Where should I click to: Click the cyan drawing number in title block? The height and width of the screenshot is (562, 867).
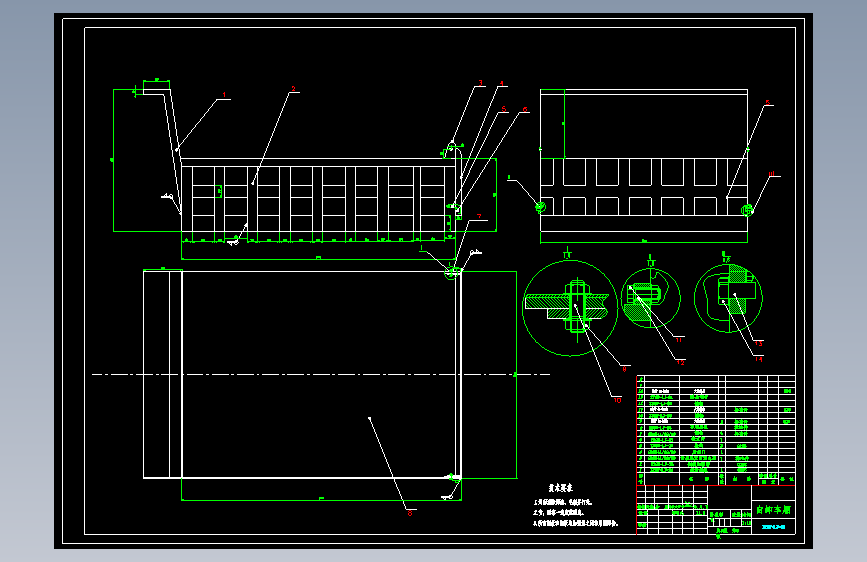[773, 527]
